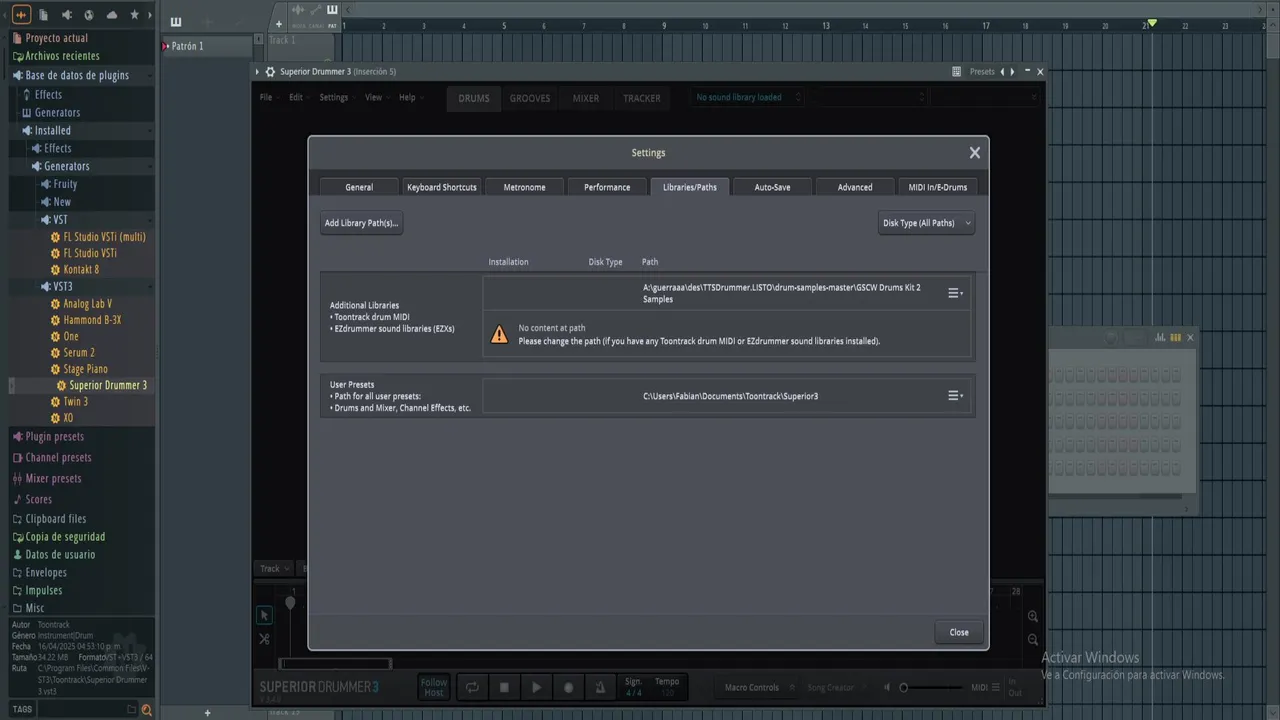Select Serum 2 in the plugin tree
This screenshot has width=1280, height=720.
tap(79, 352)
